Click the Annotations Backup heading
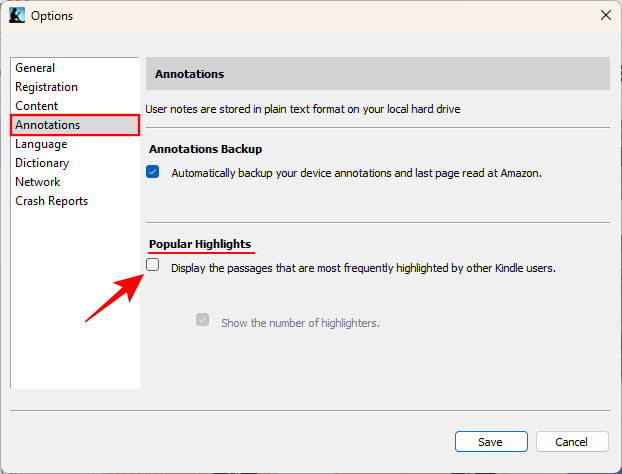This screenshot has width=622, height=474. (205, 149)
